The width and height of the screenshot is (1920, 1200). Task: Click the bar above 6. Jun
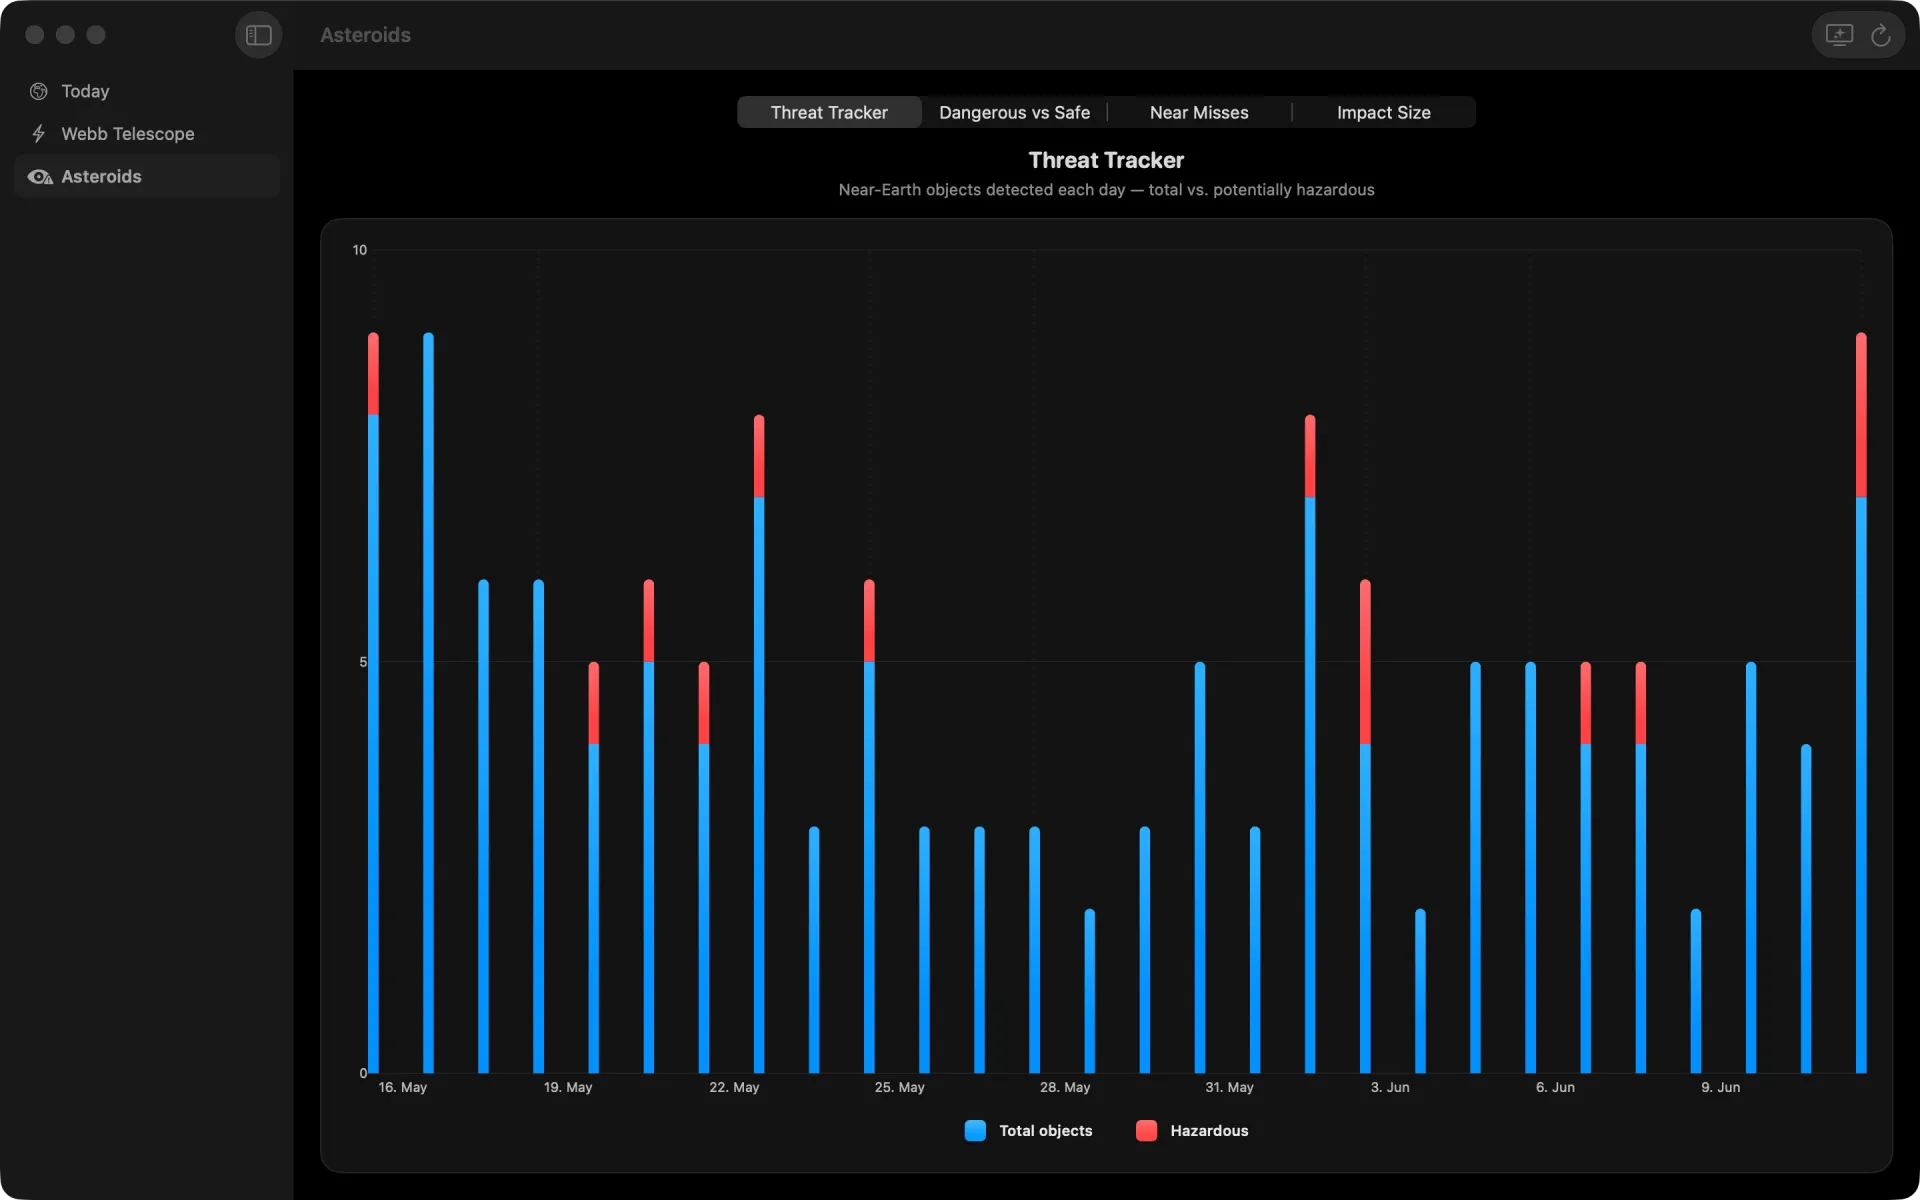1530,867
